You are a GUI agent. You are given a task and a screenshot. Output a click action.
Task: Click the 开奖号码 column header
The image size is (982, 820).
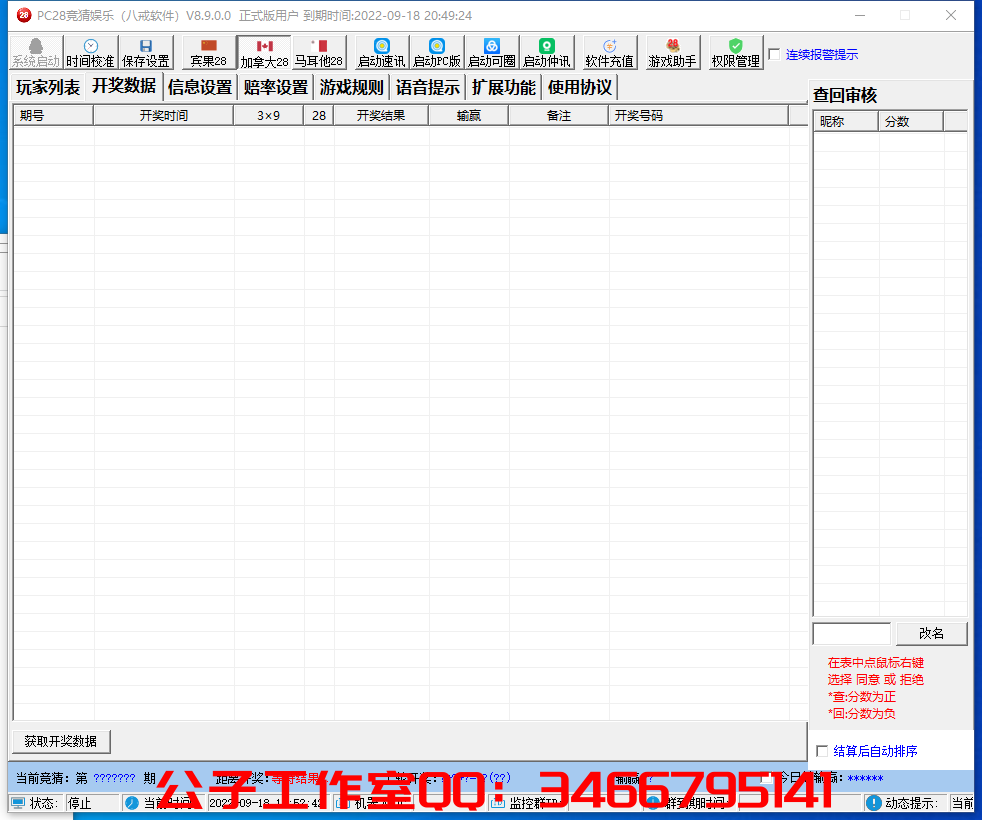click(698, 116)
